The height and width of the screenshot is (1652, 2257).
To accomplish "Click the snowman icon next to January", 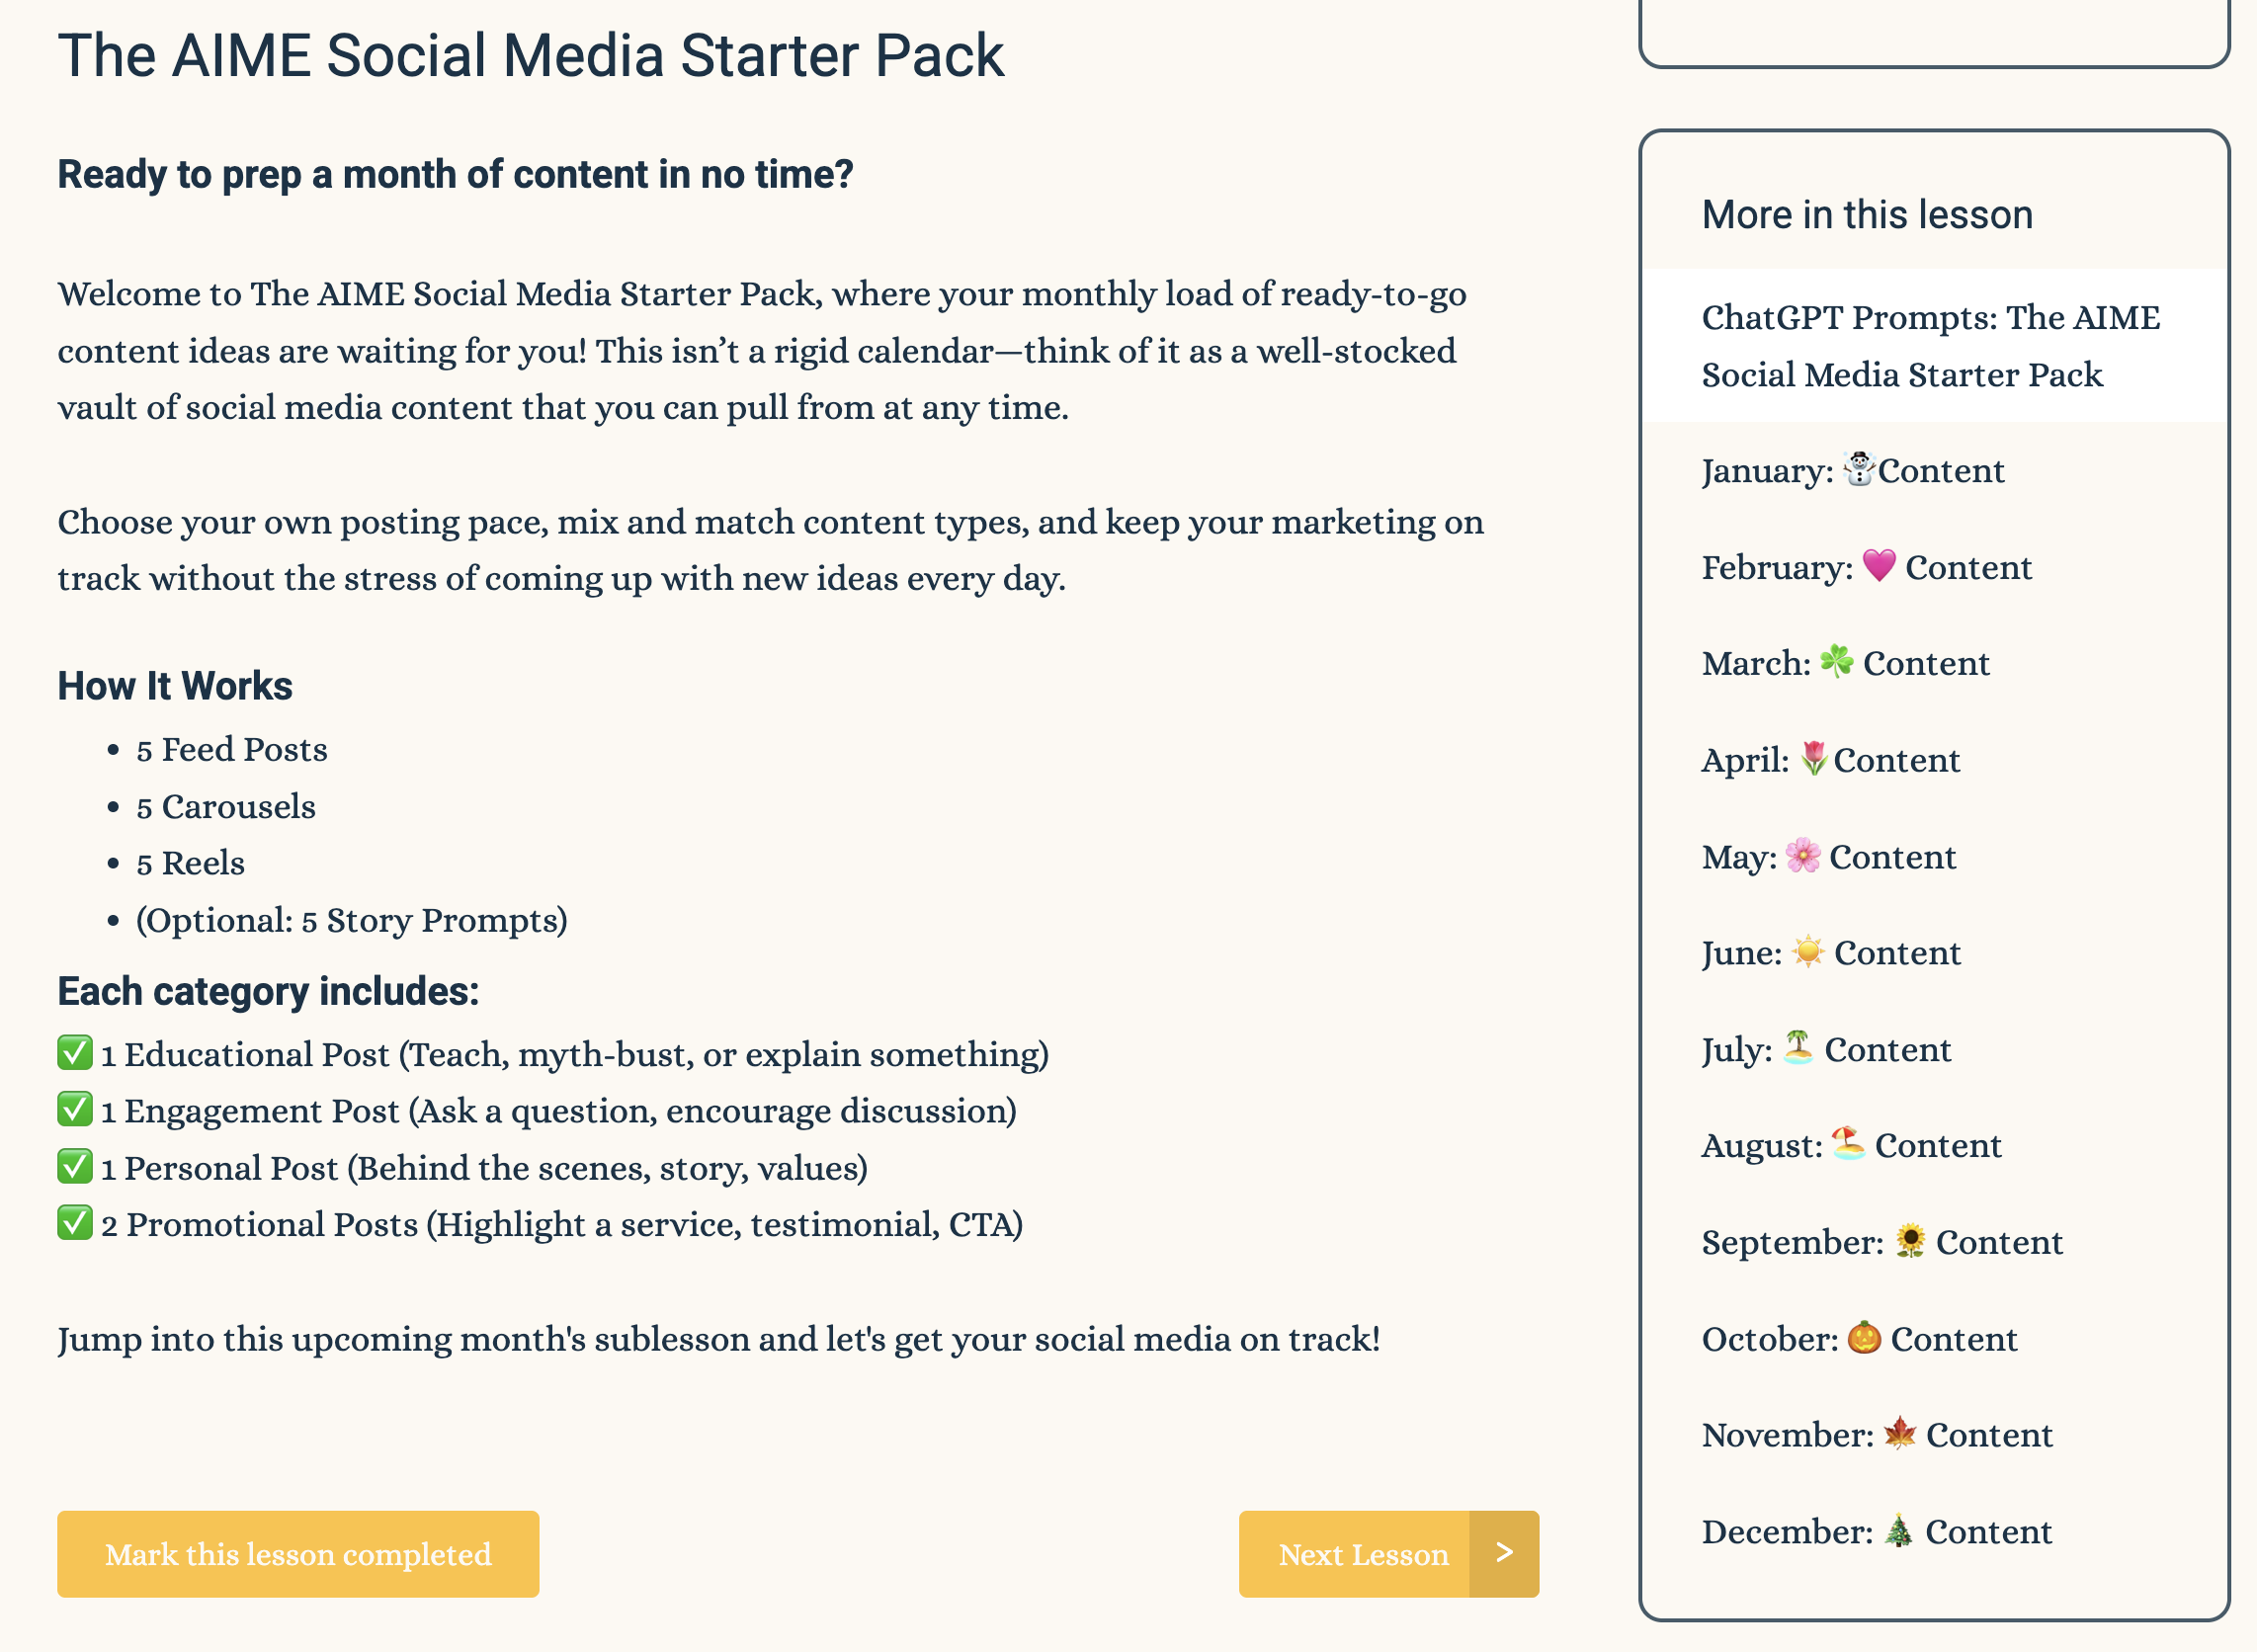I will click(1858, 469).
